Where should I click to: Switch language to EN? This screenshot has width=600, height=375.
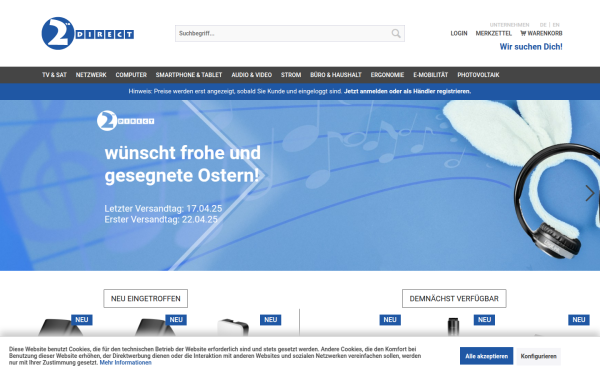point(556,25)
